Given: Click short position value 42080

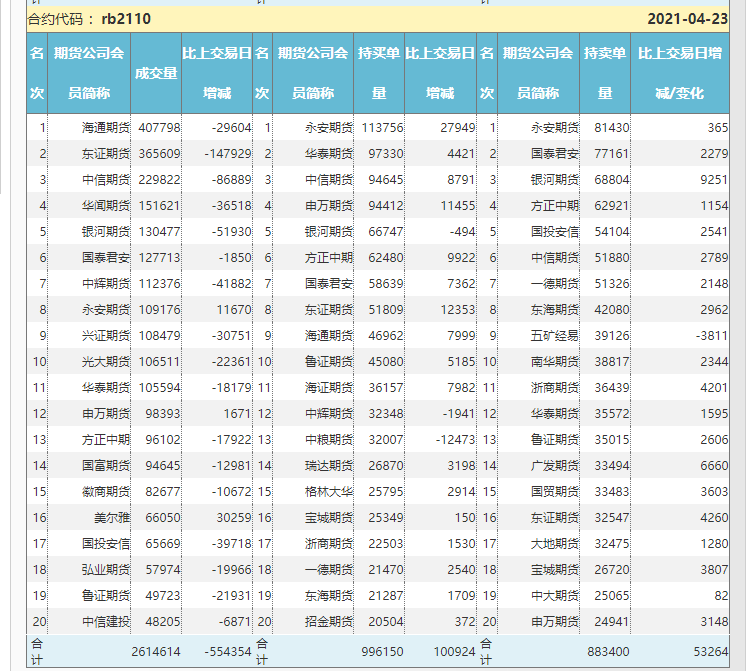Looking at the screenshot, I should click(612, 310).
